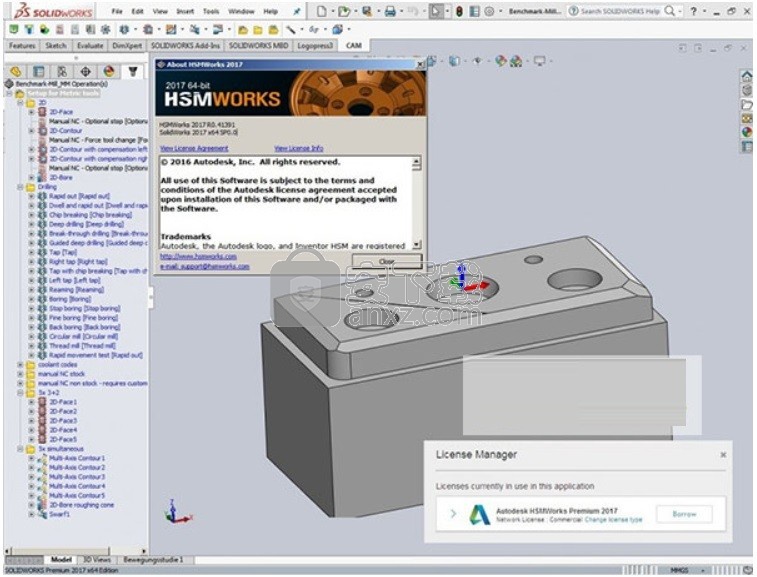The width and height of the screenshot is (757, 577).
Task: Click the About dialog scrollbar down arrow
Action: (417, 245)
